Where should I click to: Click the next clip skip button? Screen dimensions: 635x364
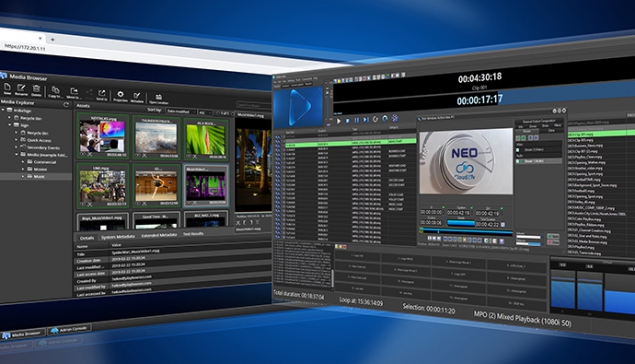point(366,120)
